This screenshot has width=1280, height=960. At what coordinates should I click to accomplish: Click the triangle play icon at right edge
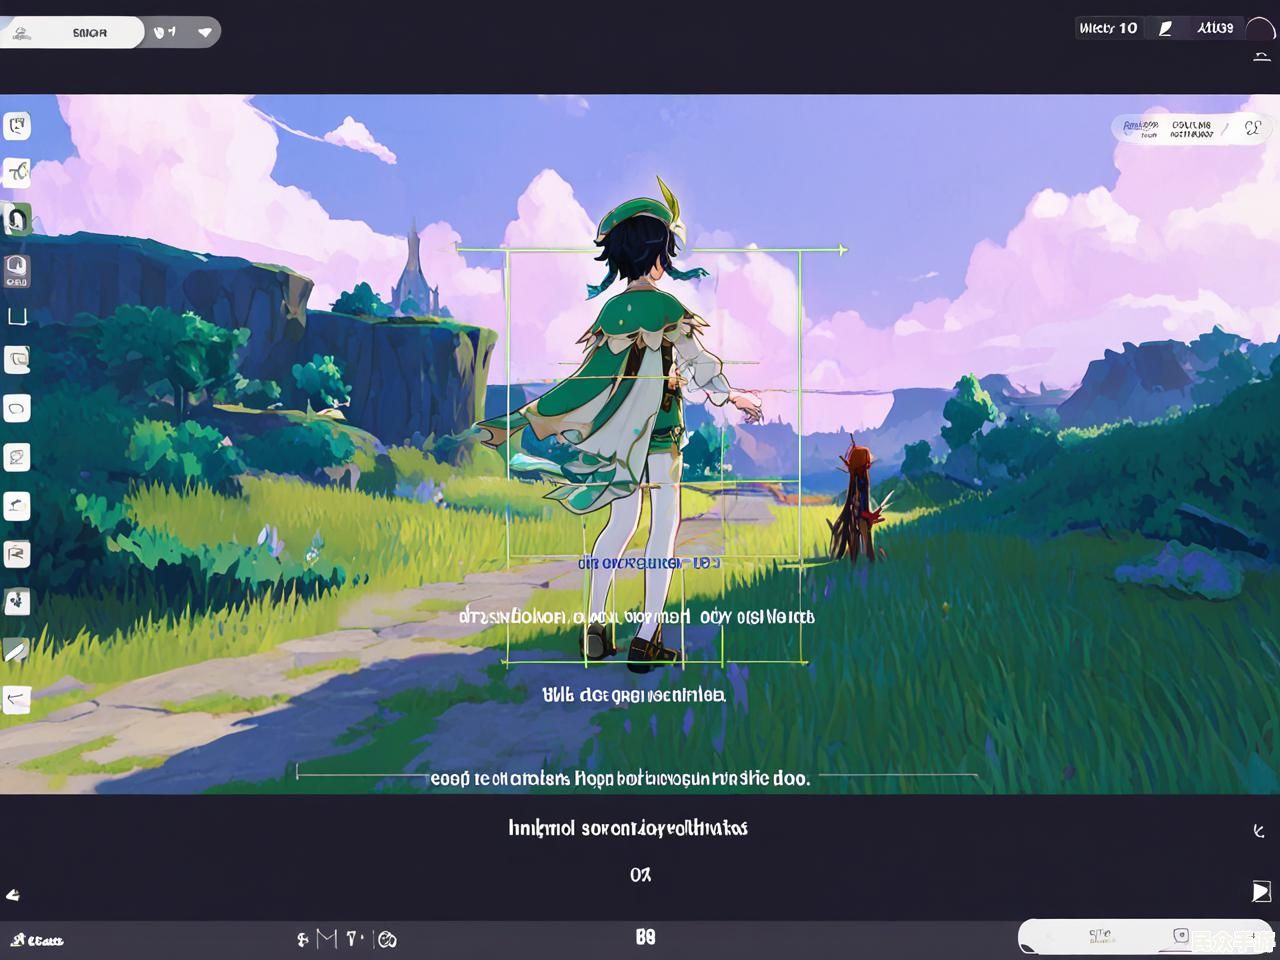(x=1261, y=891)
